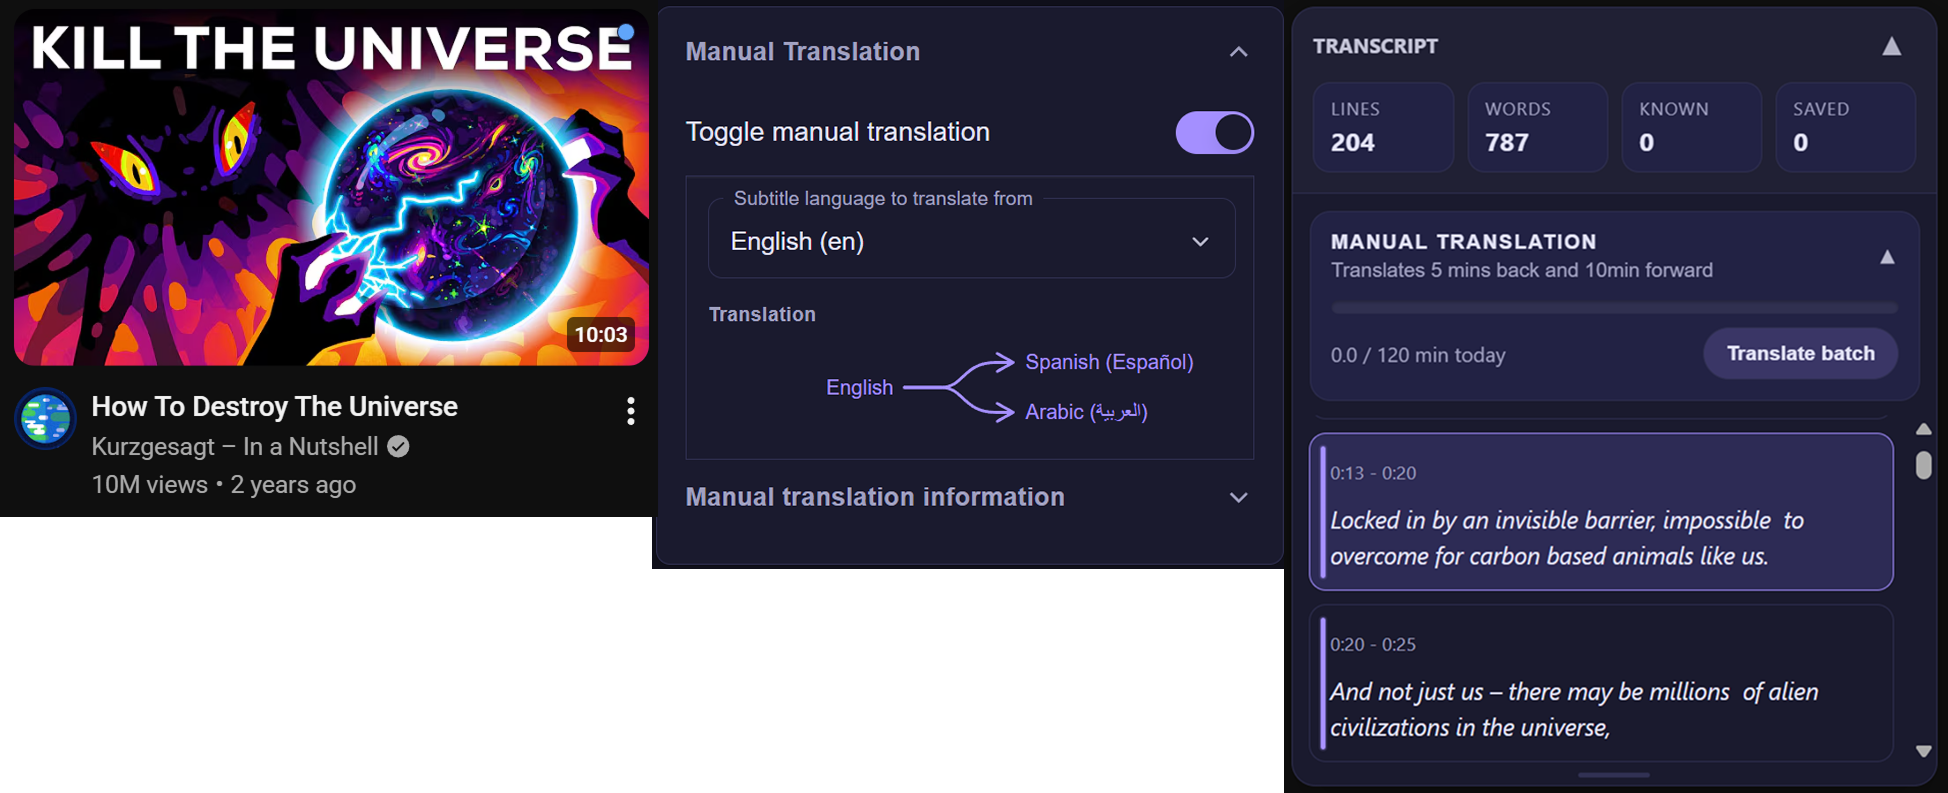
Task: Select transcript line 0:13 - 0:20
Action: pyautogui.click(x=1601, y=511)
